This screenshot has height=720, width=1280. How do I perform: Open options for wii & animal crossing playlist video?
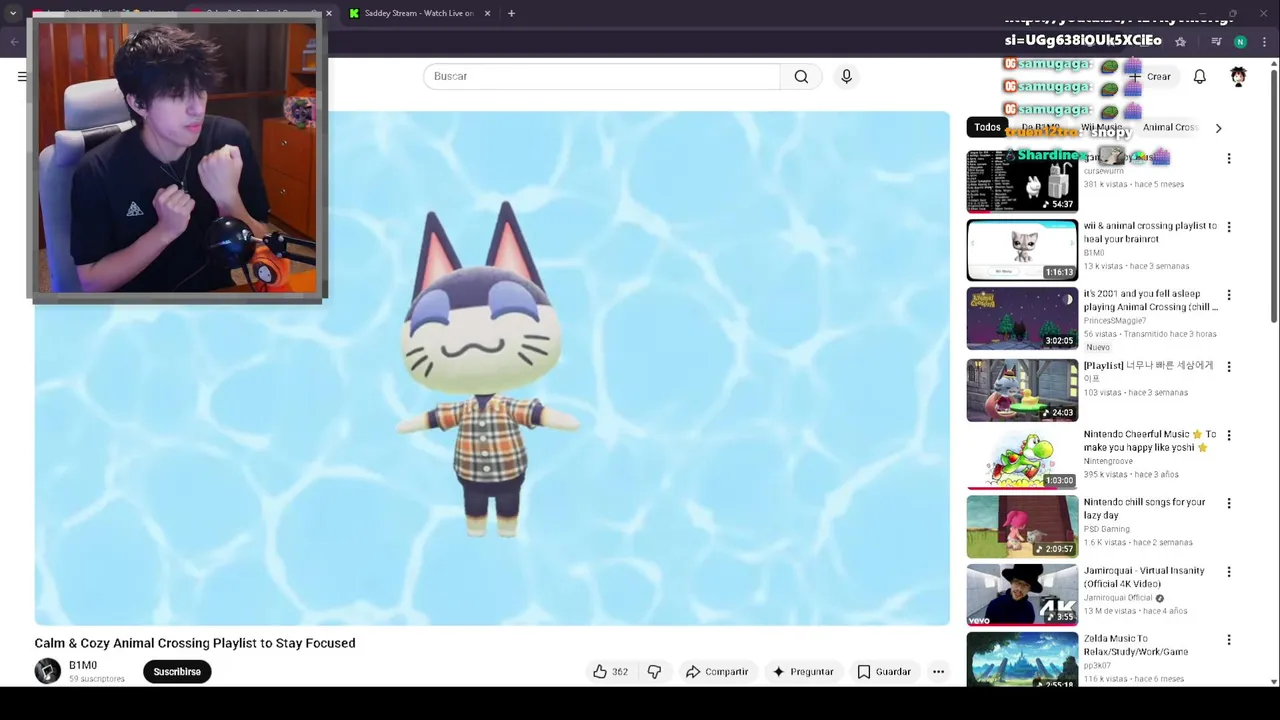1229,227
